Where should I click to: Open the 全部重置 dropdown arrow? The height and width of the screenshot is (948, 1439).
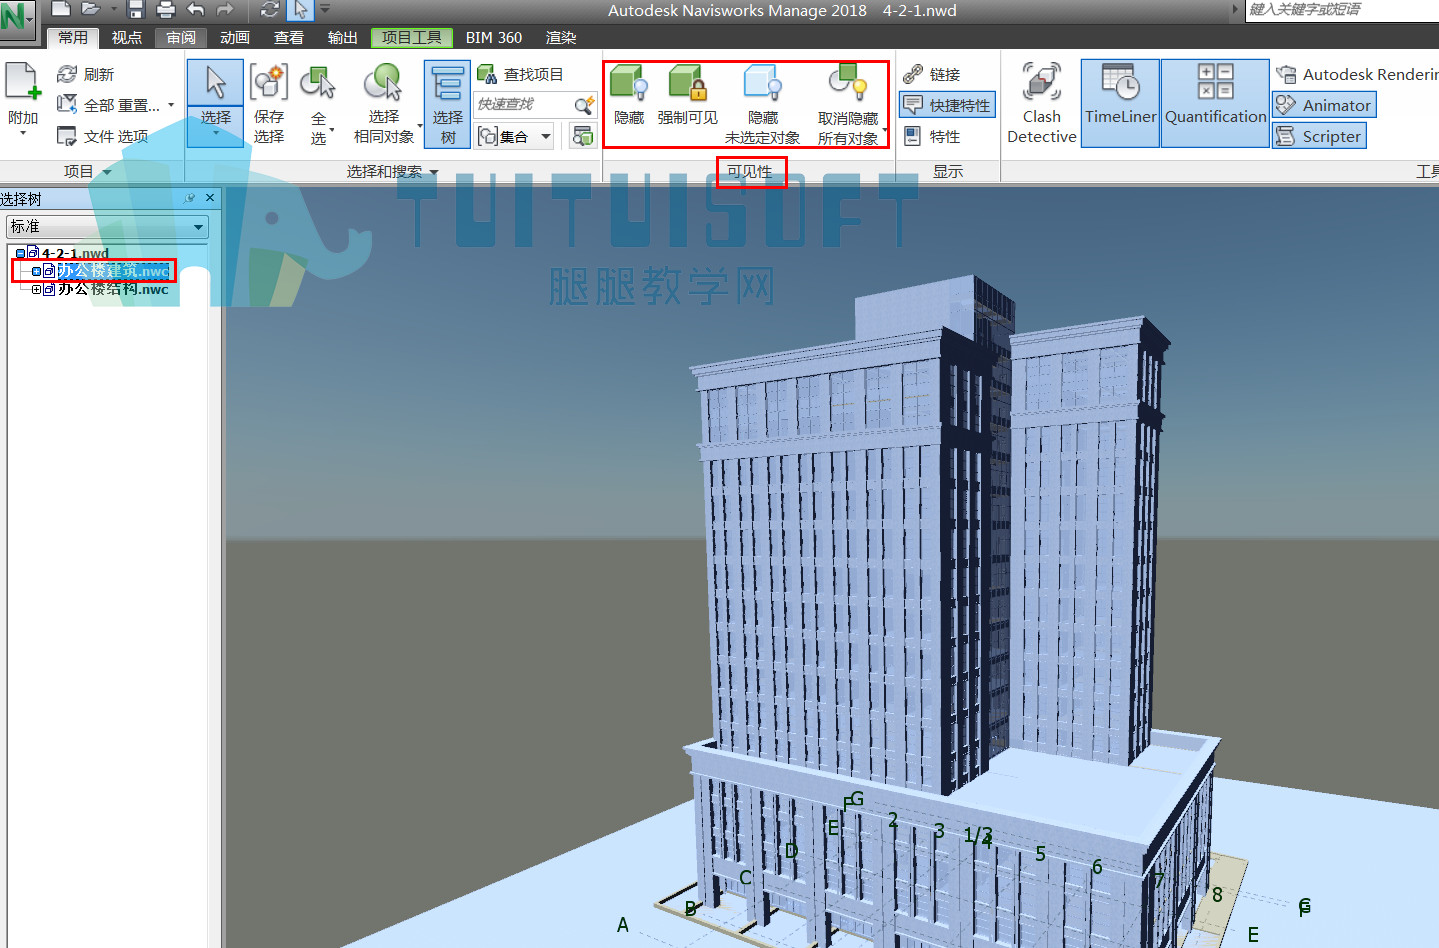[171, 105]
